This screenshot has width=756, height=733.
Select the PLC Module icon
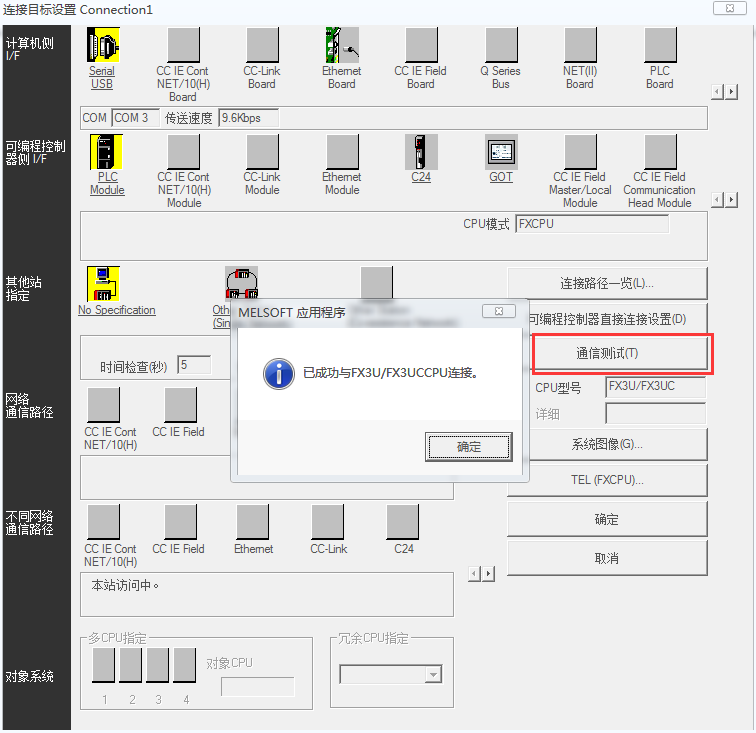pyautogui.click(x=106, y=152)
